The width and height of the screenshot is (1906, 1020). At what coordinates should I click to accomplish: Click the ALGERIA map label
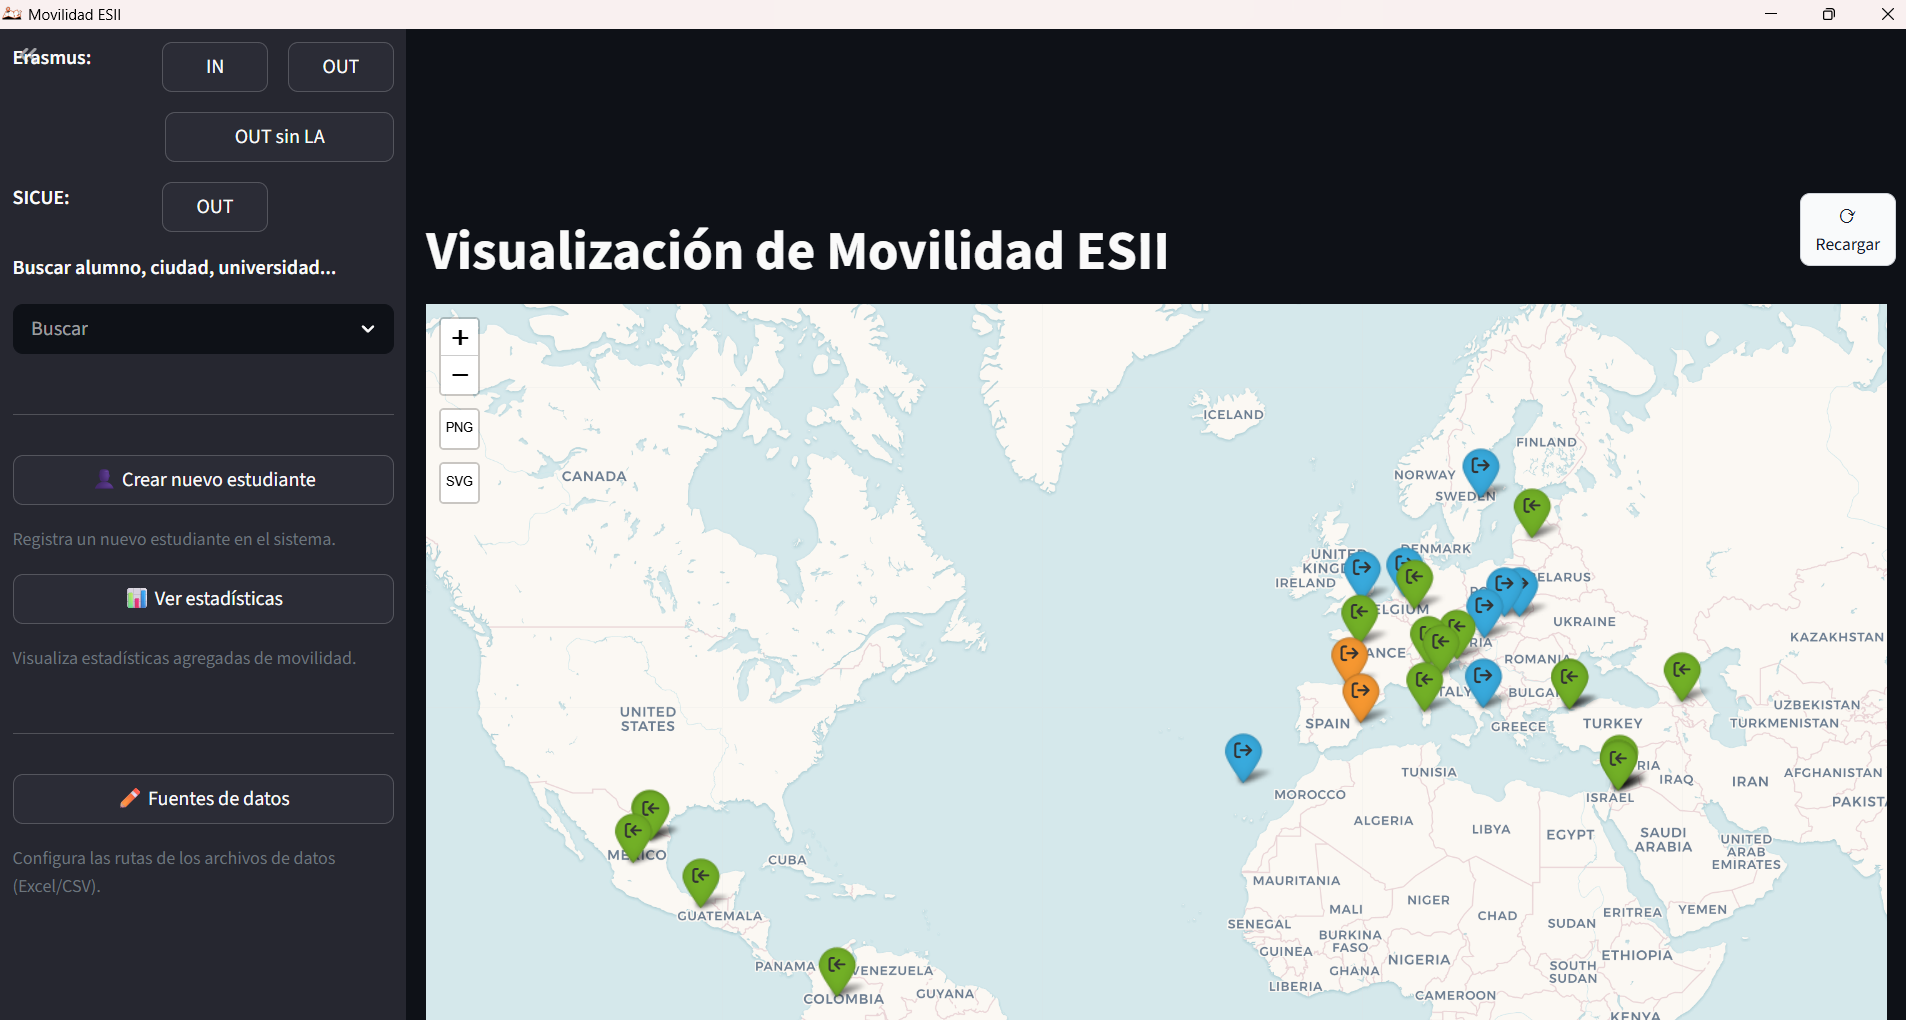1383,821
